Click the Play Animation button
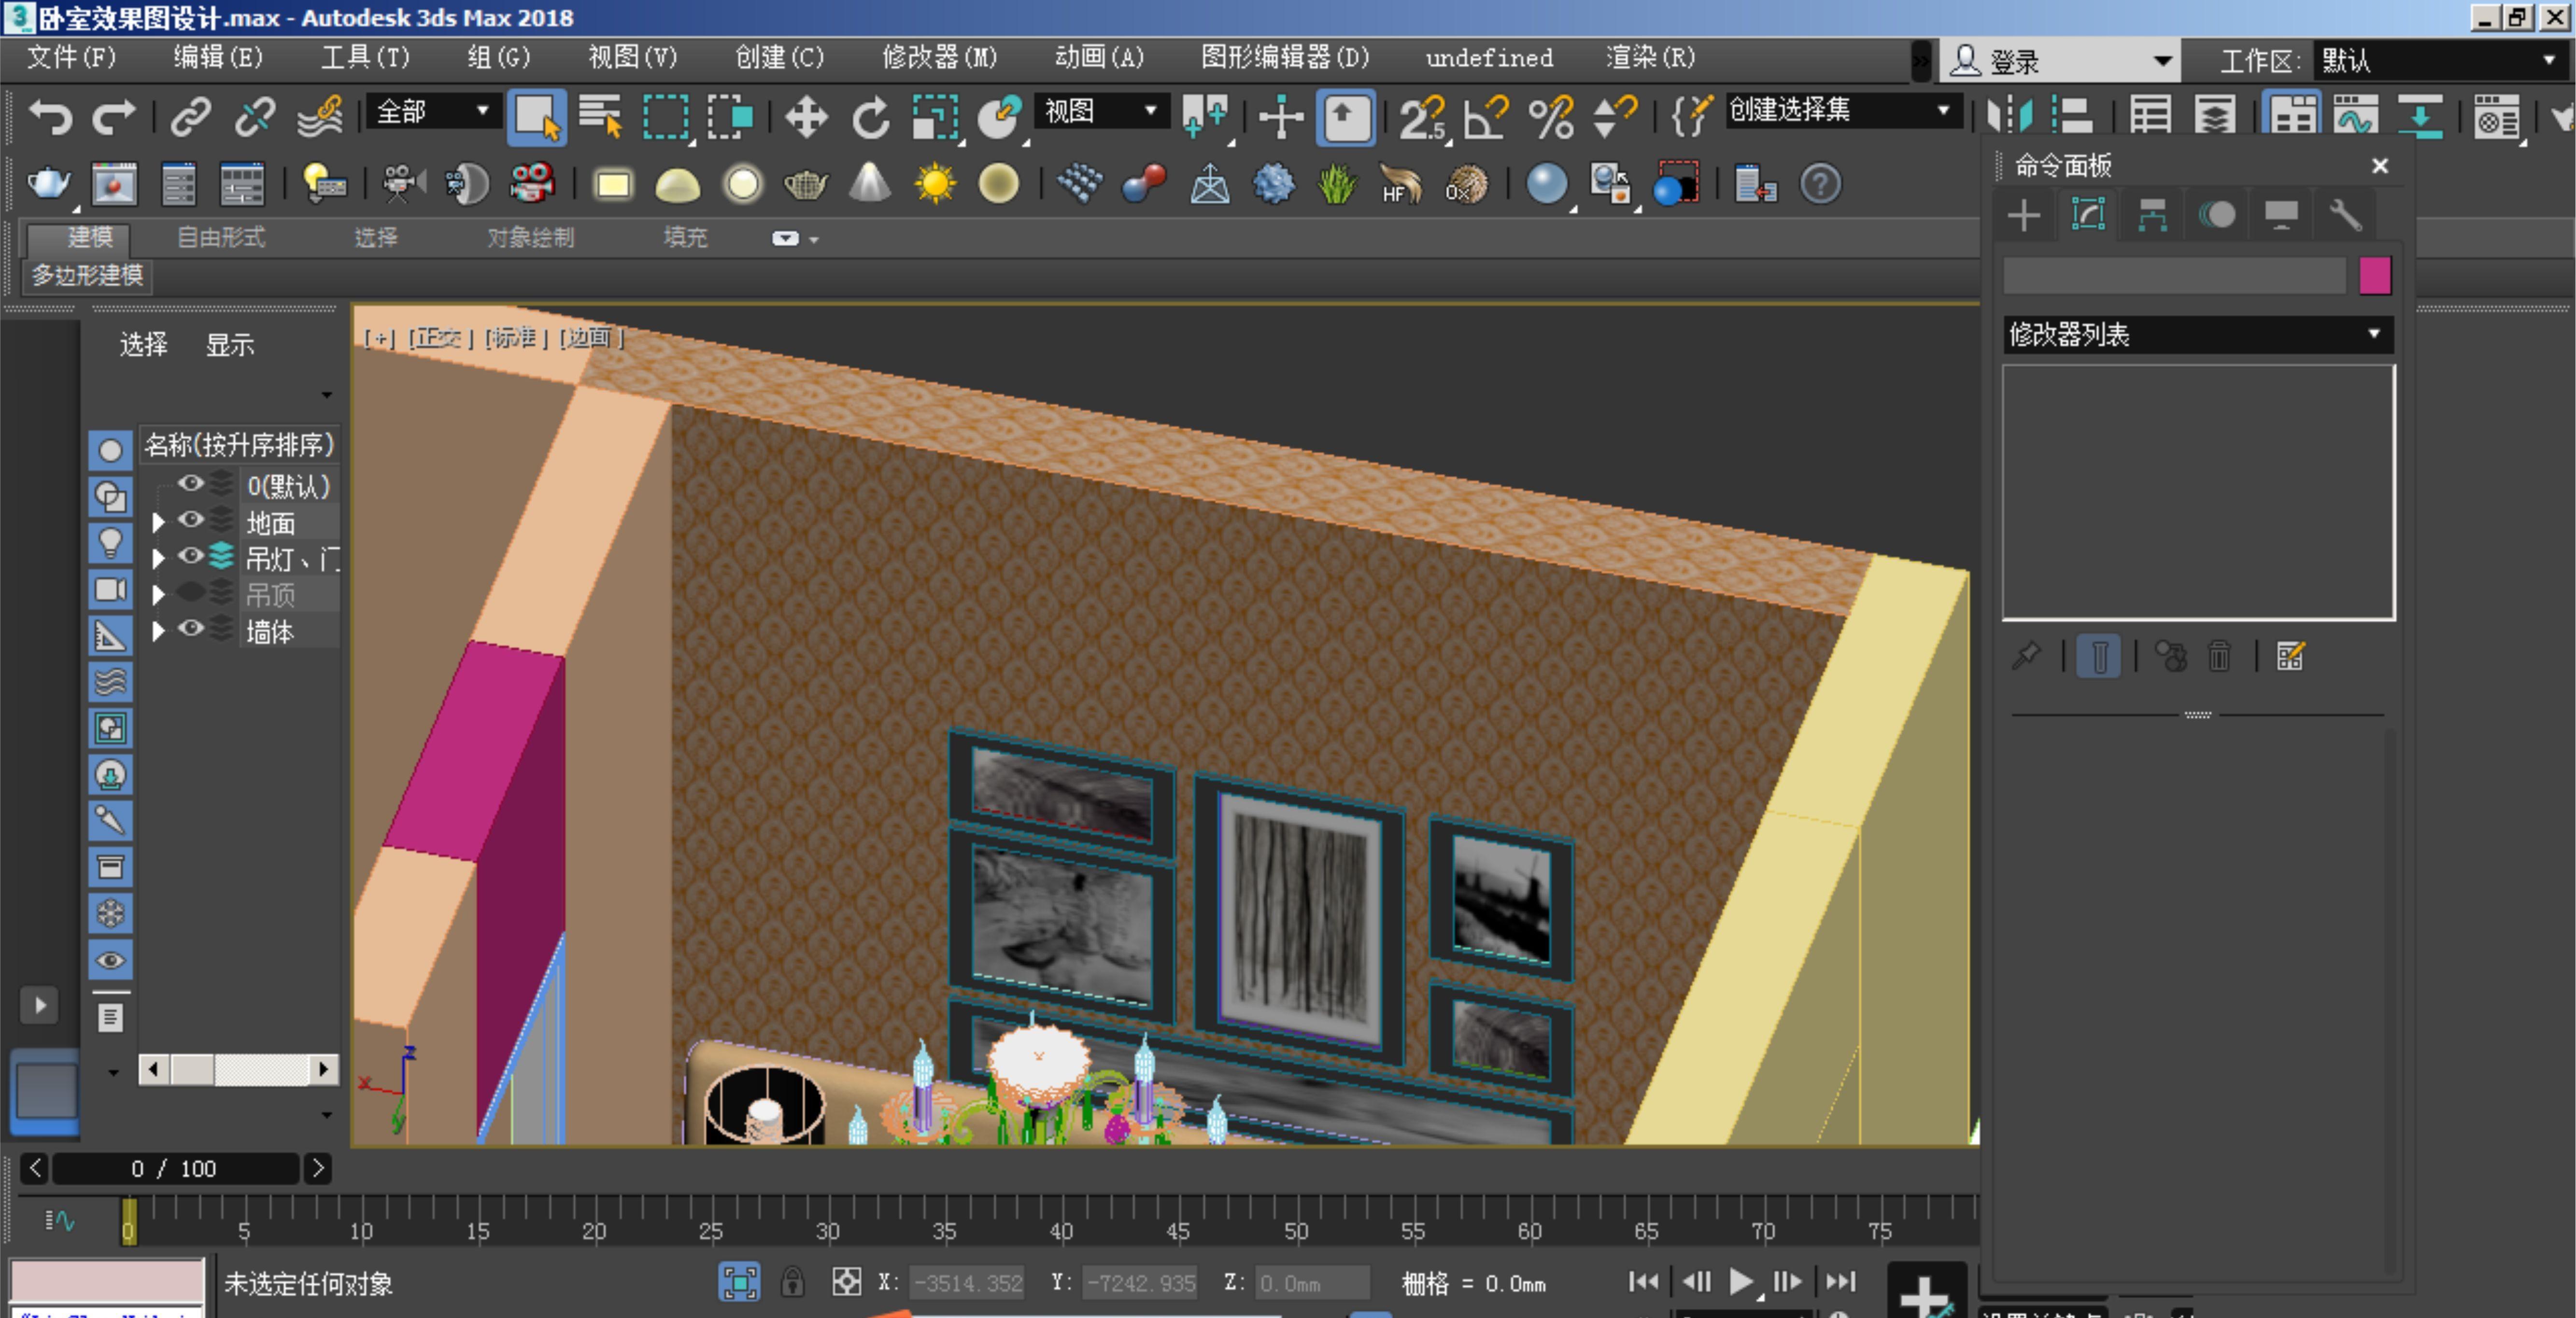 coord(1741,1281)
